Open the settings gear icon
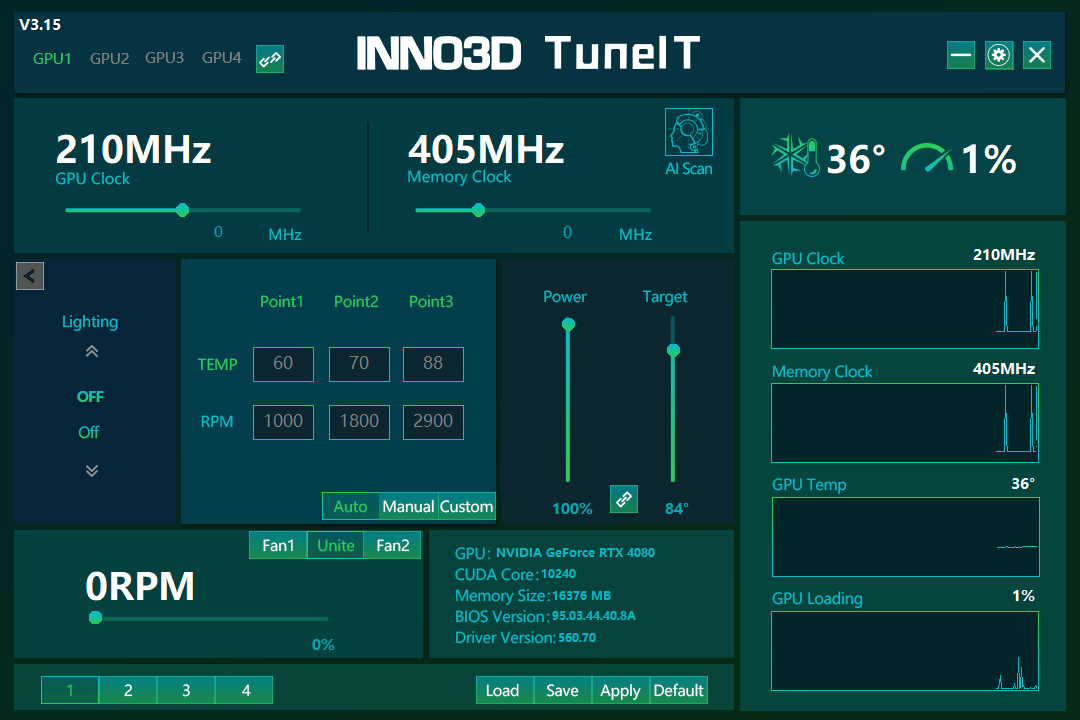 tap(998, 55)
